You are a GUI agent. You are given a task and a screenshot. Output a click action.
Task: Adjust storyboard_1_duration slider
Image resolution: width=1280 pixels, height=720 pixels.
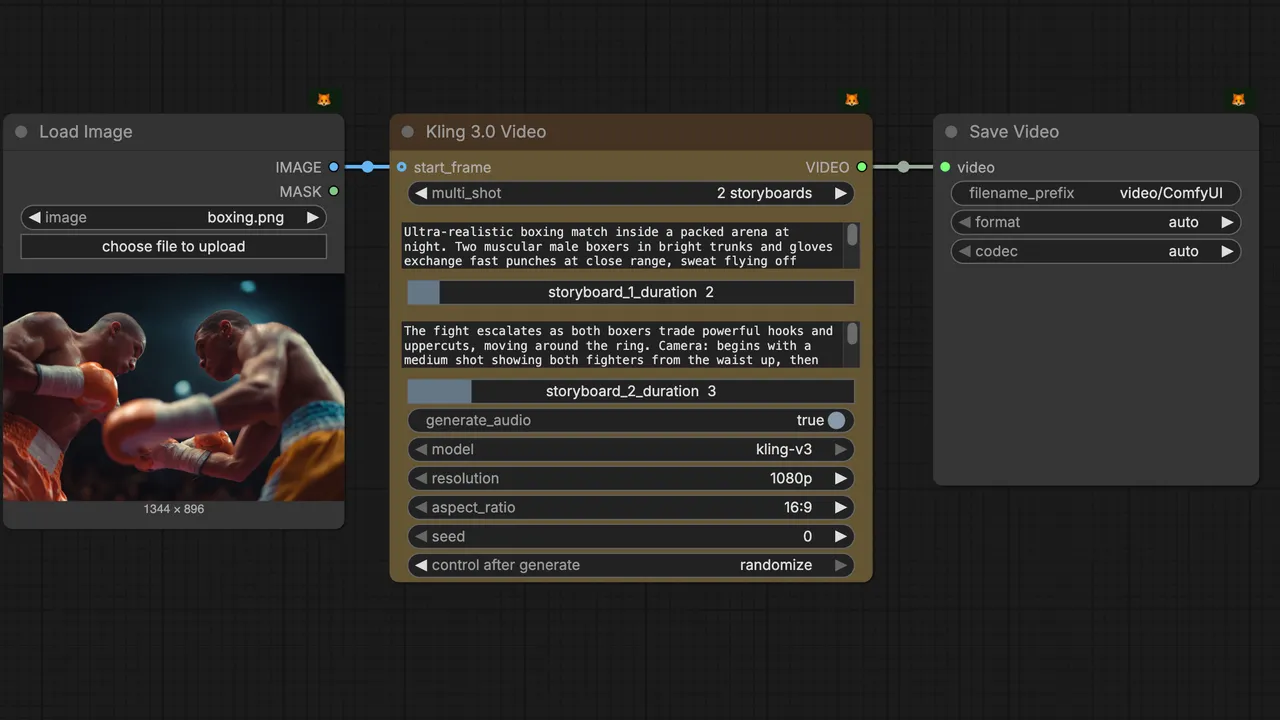pyautogui.click(x=631, y=292)
